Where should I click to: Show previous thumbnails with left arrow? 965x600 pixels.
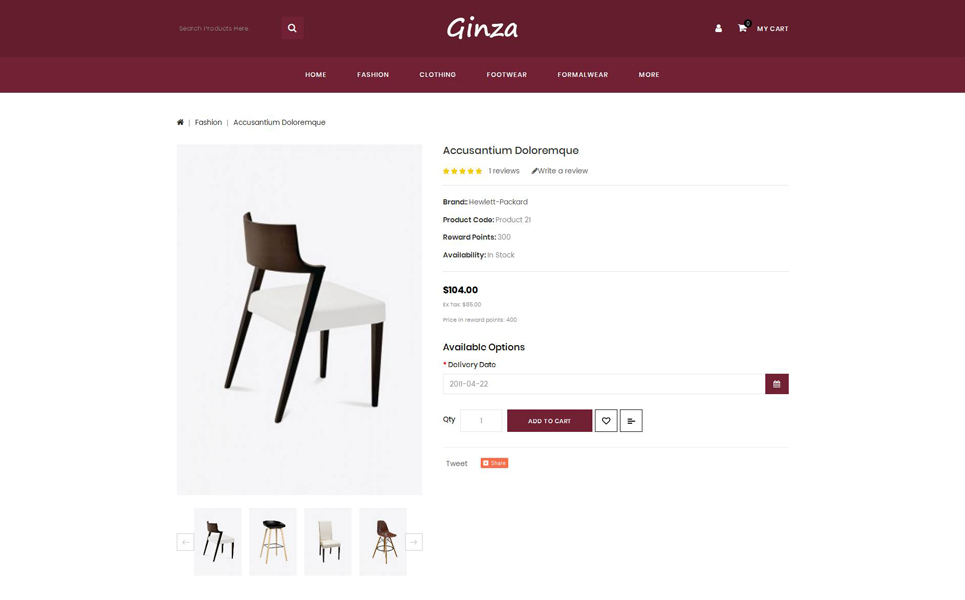click(x=185, y=542)
